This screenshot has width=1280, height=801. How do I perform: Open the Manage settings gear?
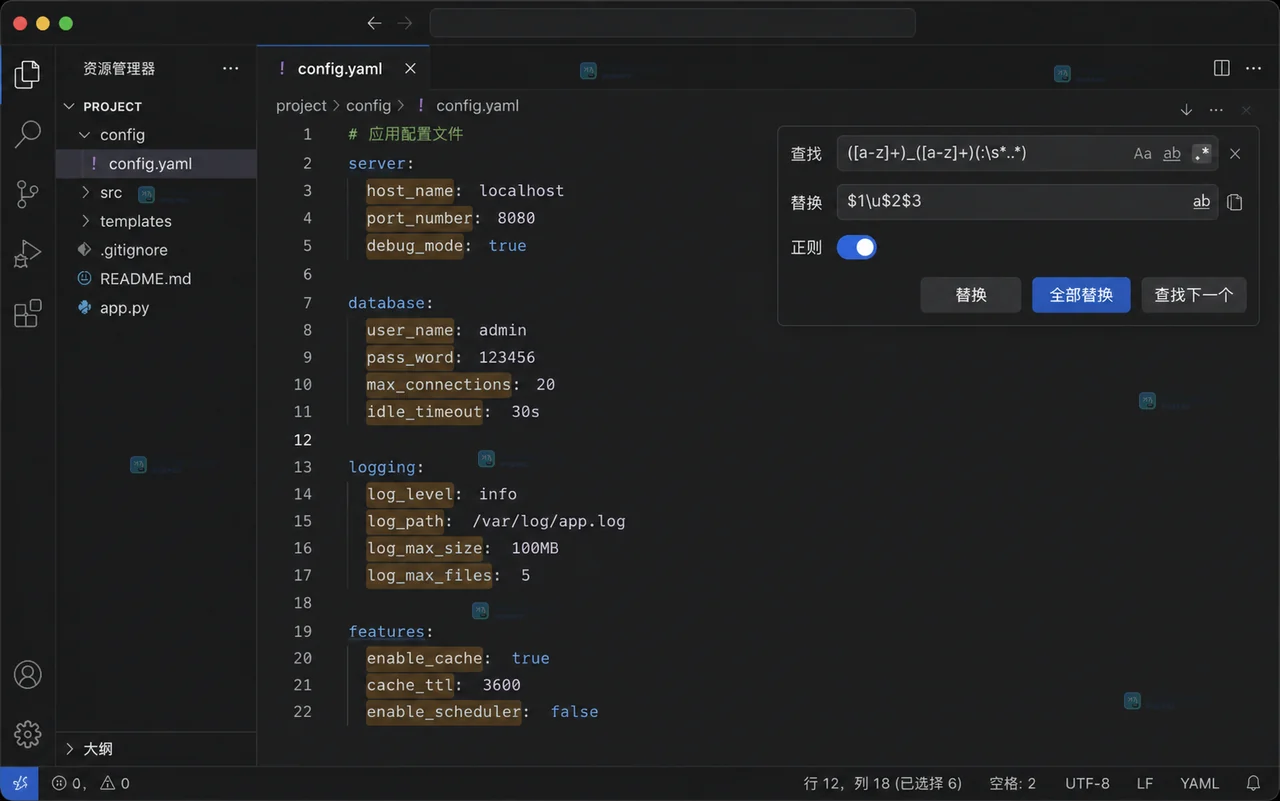[x=28, y=734]
